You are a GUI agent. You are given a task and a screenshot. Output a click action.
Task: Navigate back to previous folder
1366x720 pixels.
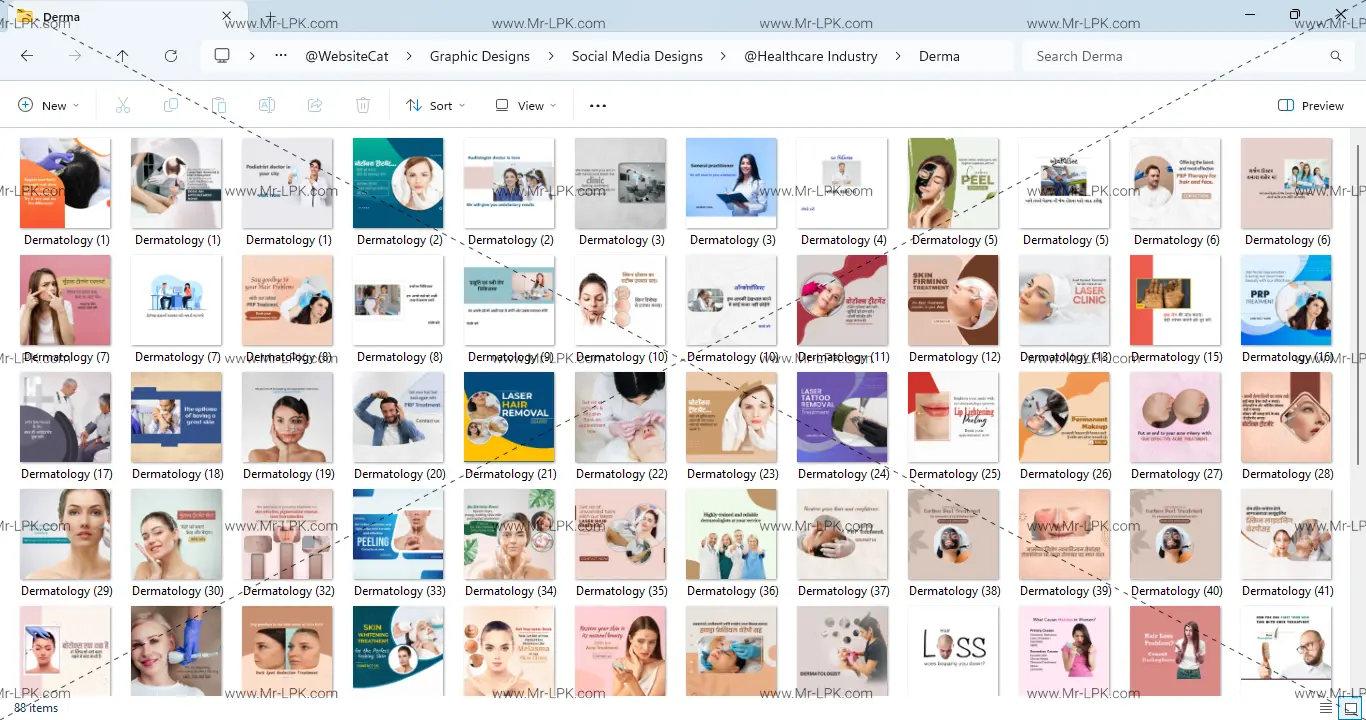(27, 56)
